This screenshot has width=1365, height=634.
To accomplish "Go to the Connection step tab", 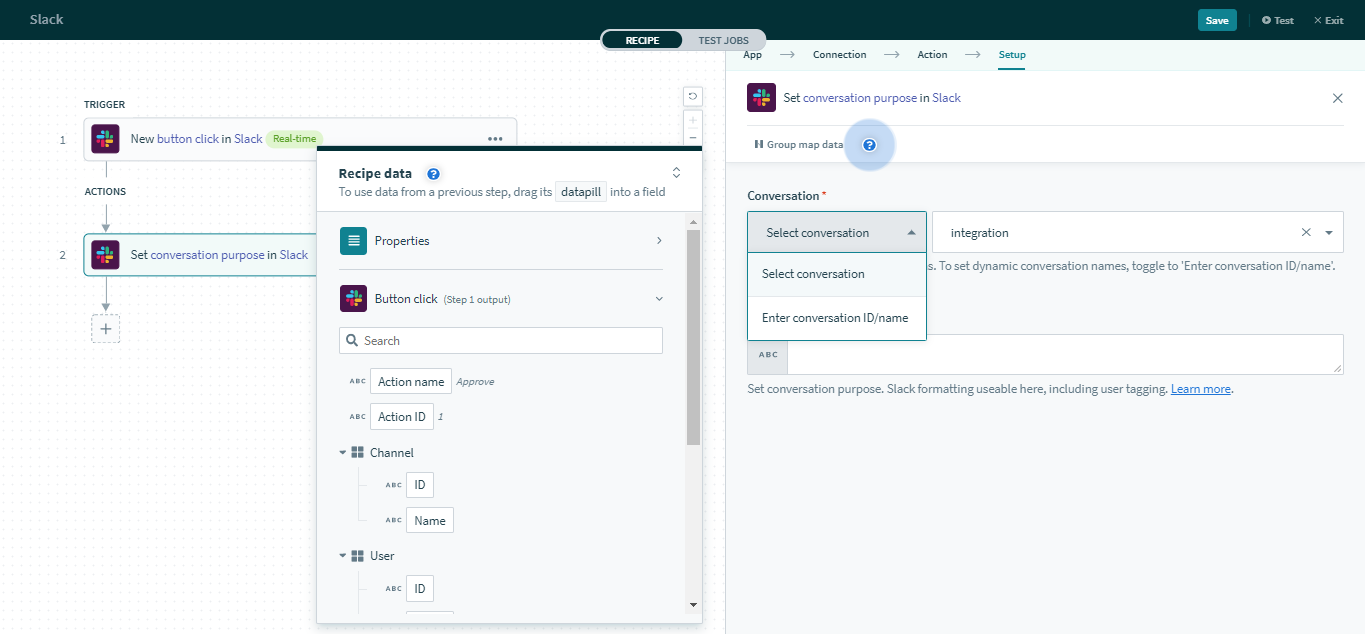I will tap(839, 55).
